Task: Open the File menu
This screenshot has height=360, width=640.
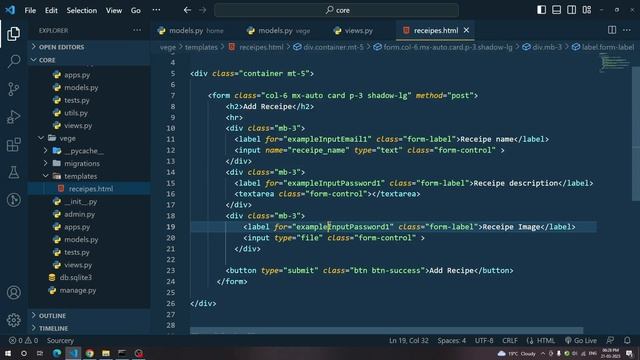Action: click(x=30, y=10)
